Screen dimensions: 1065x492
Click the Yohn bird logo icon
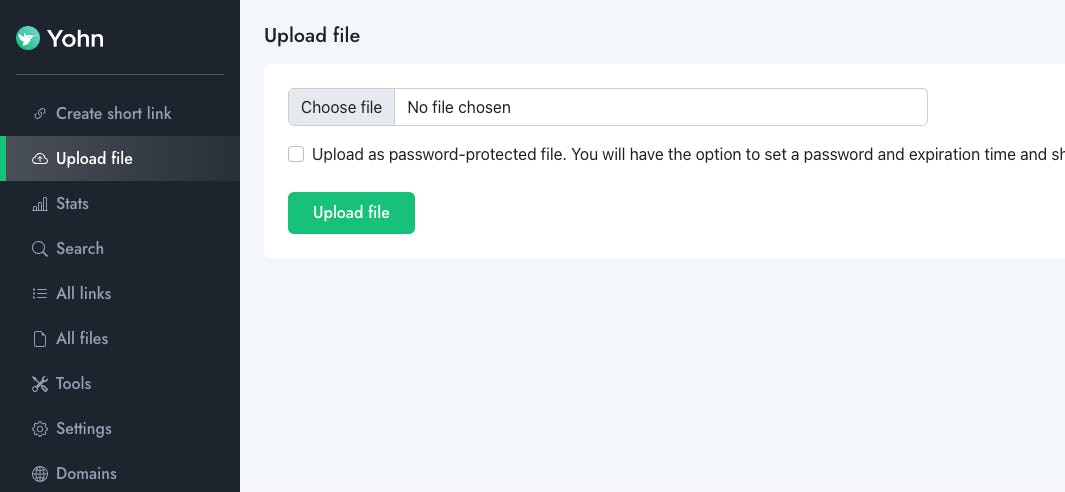(x=28, y=39)
